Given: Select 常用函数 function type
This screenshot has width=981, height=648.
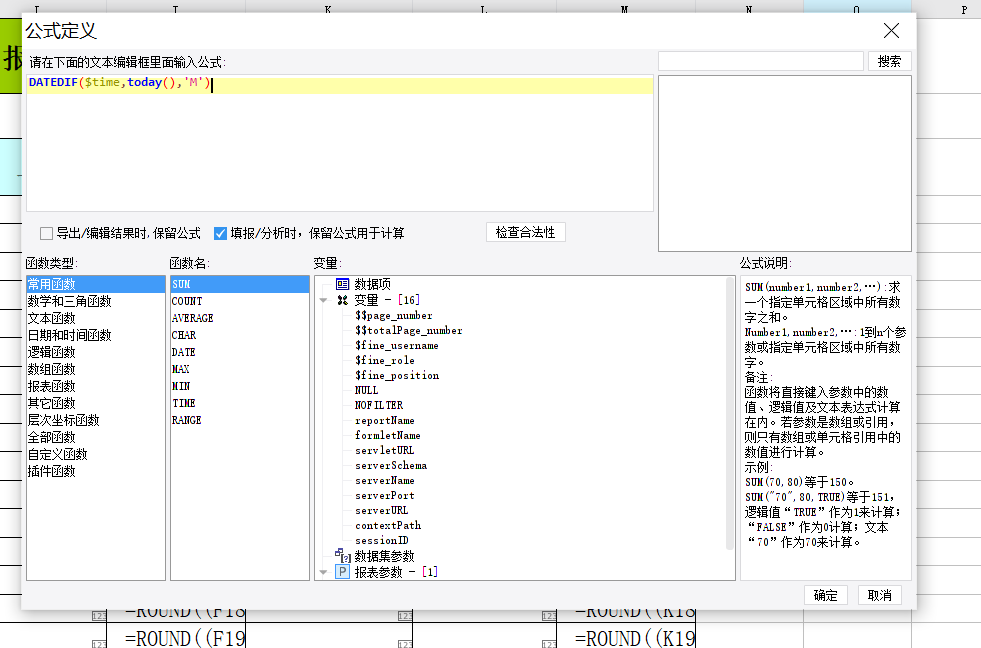Looking at the screenshot, I should click(96, 285).
